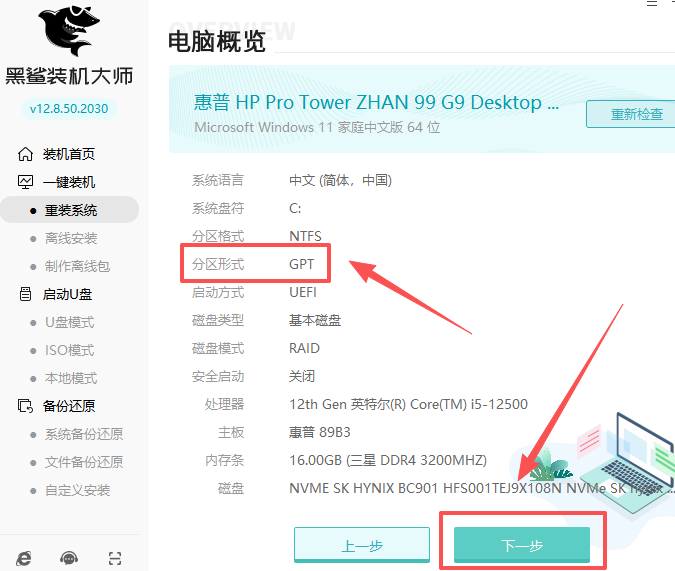Open customer service headset icon
Screen dimensions: 675x571
tap(69, 559)
